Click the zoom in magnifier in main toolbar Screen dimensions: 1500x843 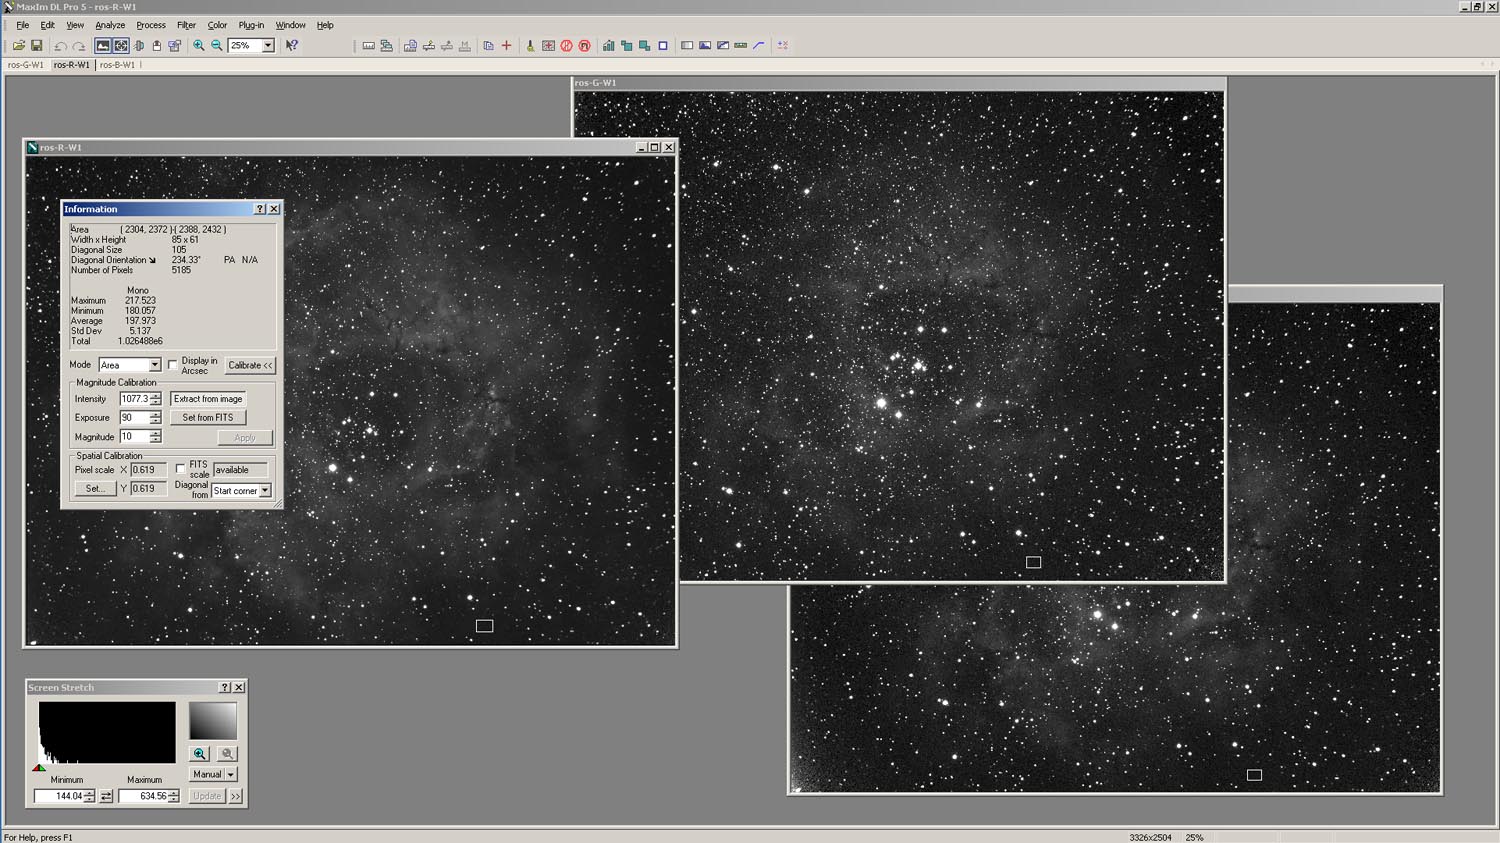click(199, 46)
